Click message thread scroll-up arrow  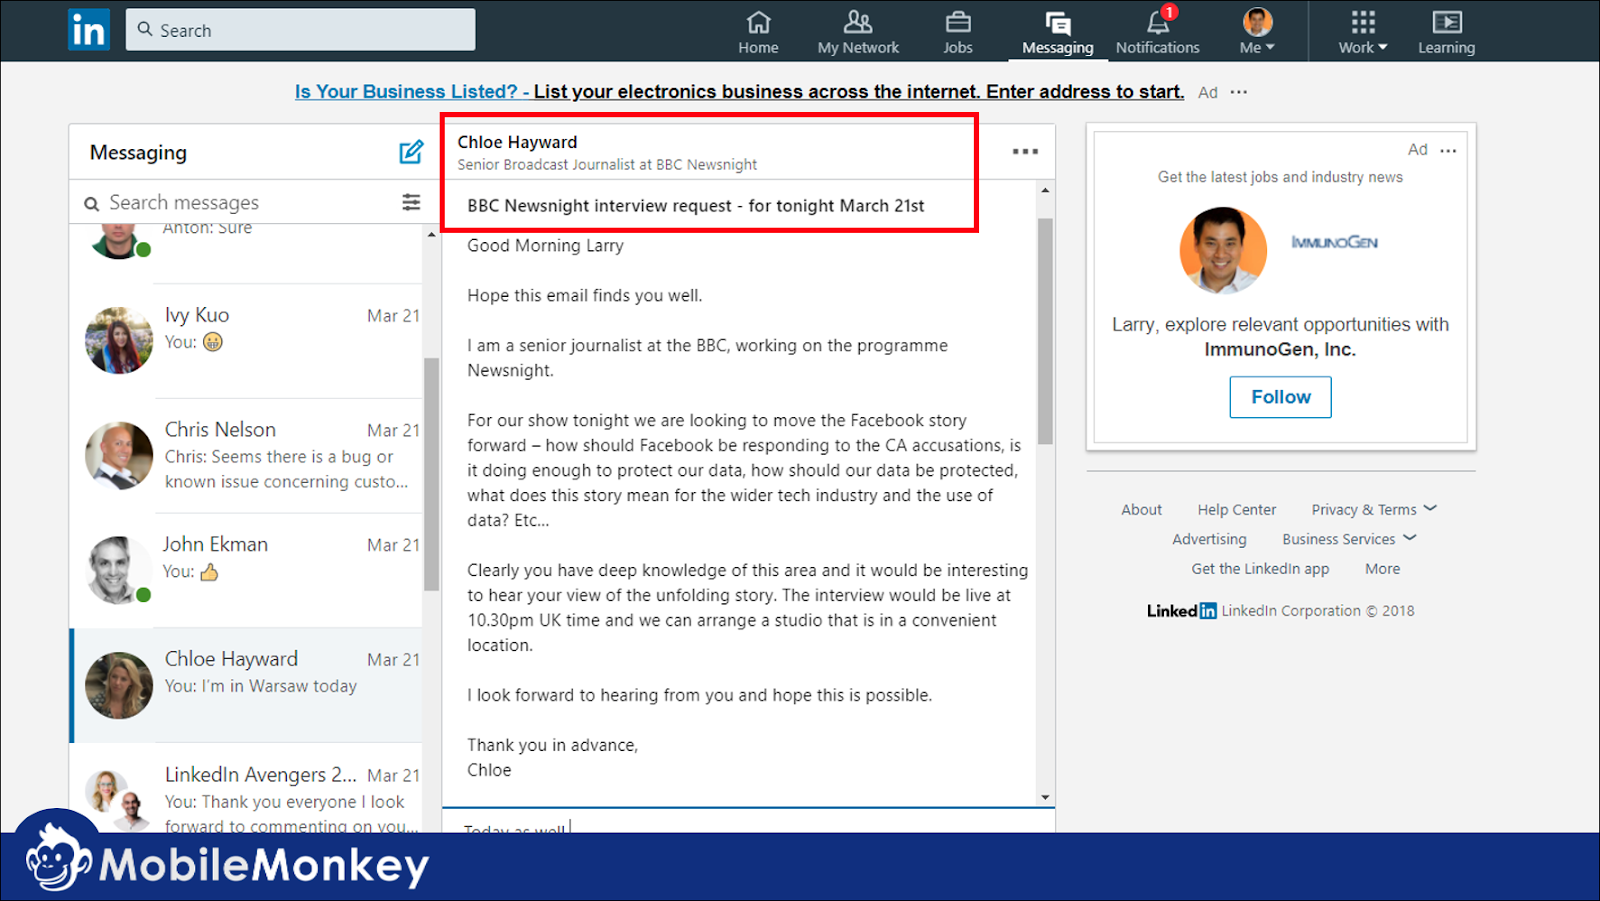pyautogui.click(x=1045, y=190)
